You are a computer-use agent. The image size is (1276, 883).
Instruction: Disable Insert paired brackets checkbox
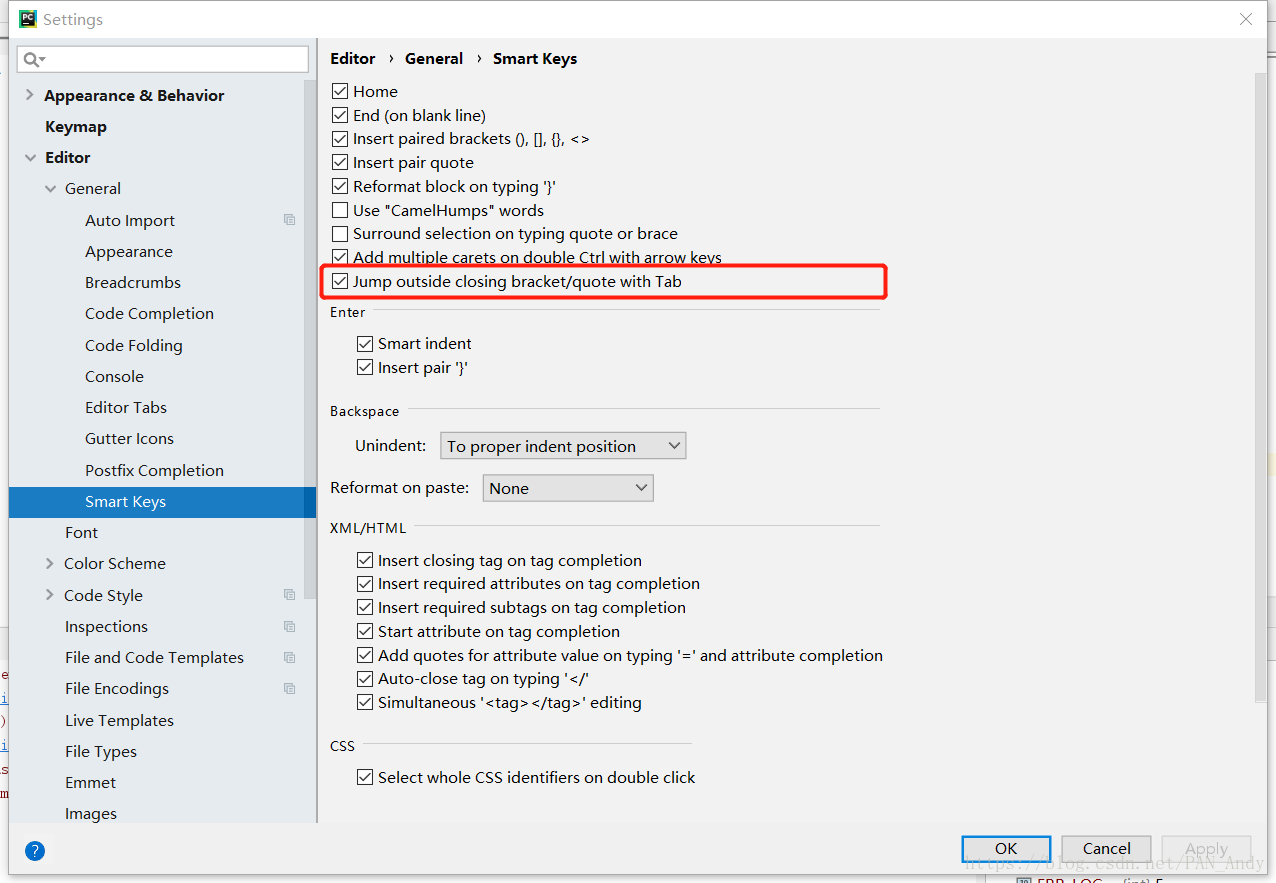click(340, 139)
